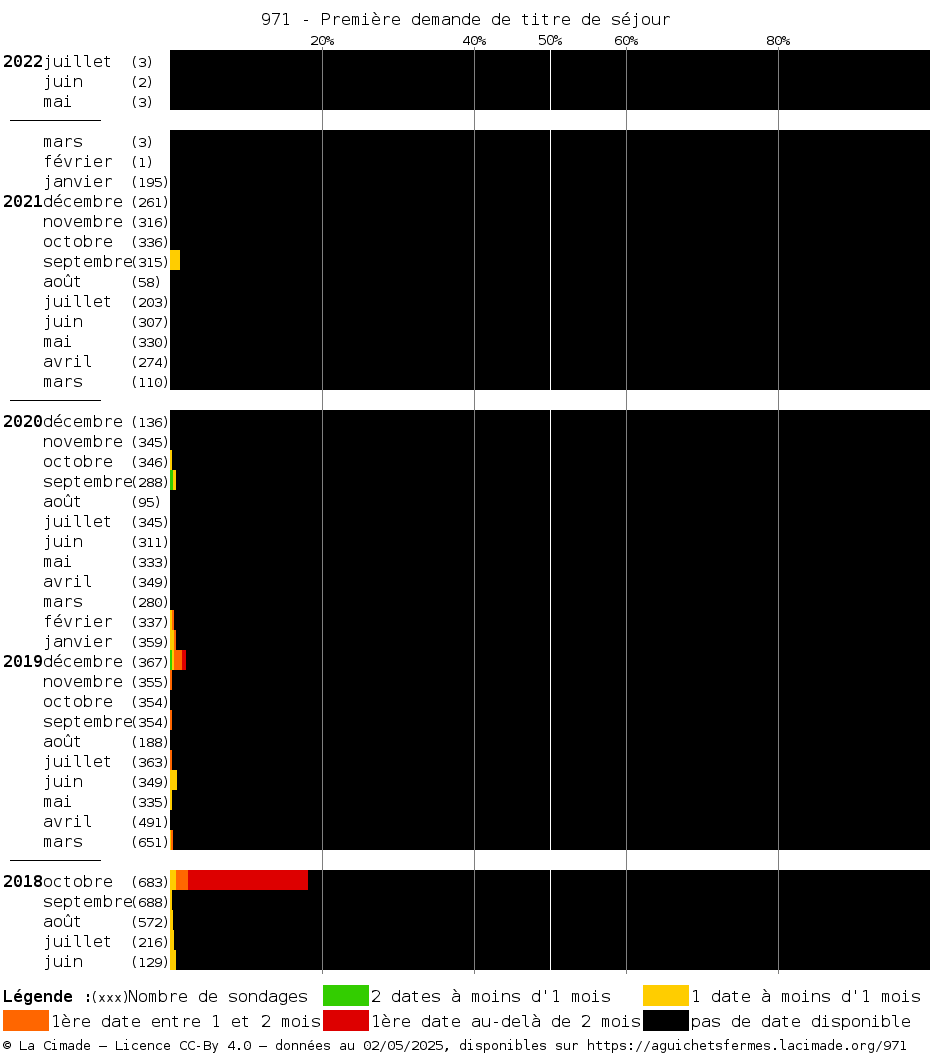The height and width of the screenshot is (1055, 930).
Task: Click the 'octobre (346)' row label
Action: point(106,462)
